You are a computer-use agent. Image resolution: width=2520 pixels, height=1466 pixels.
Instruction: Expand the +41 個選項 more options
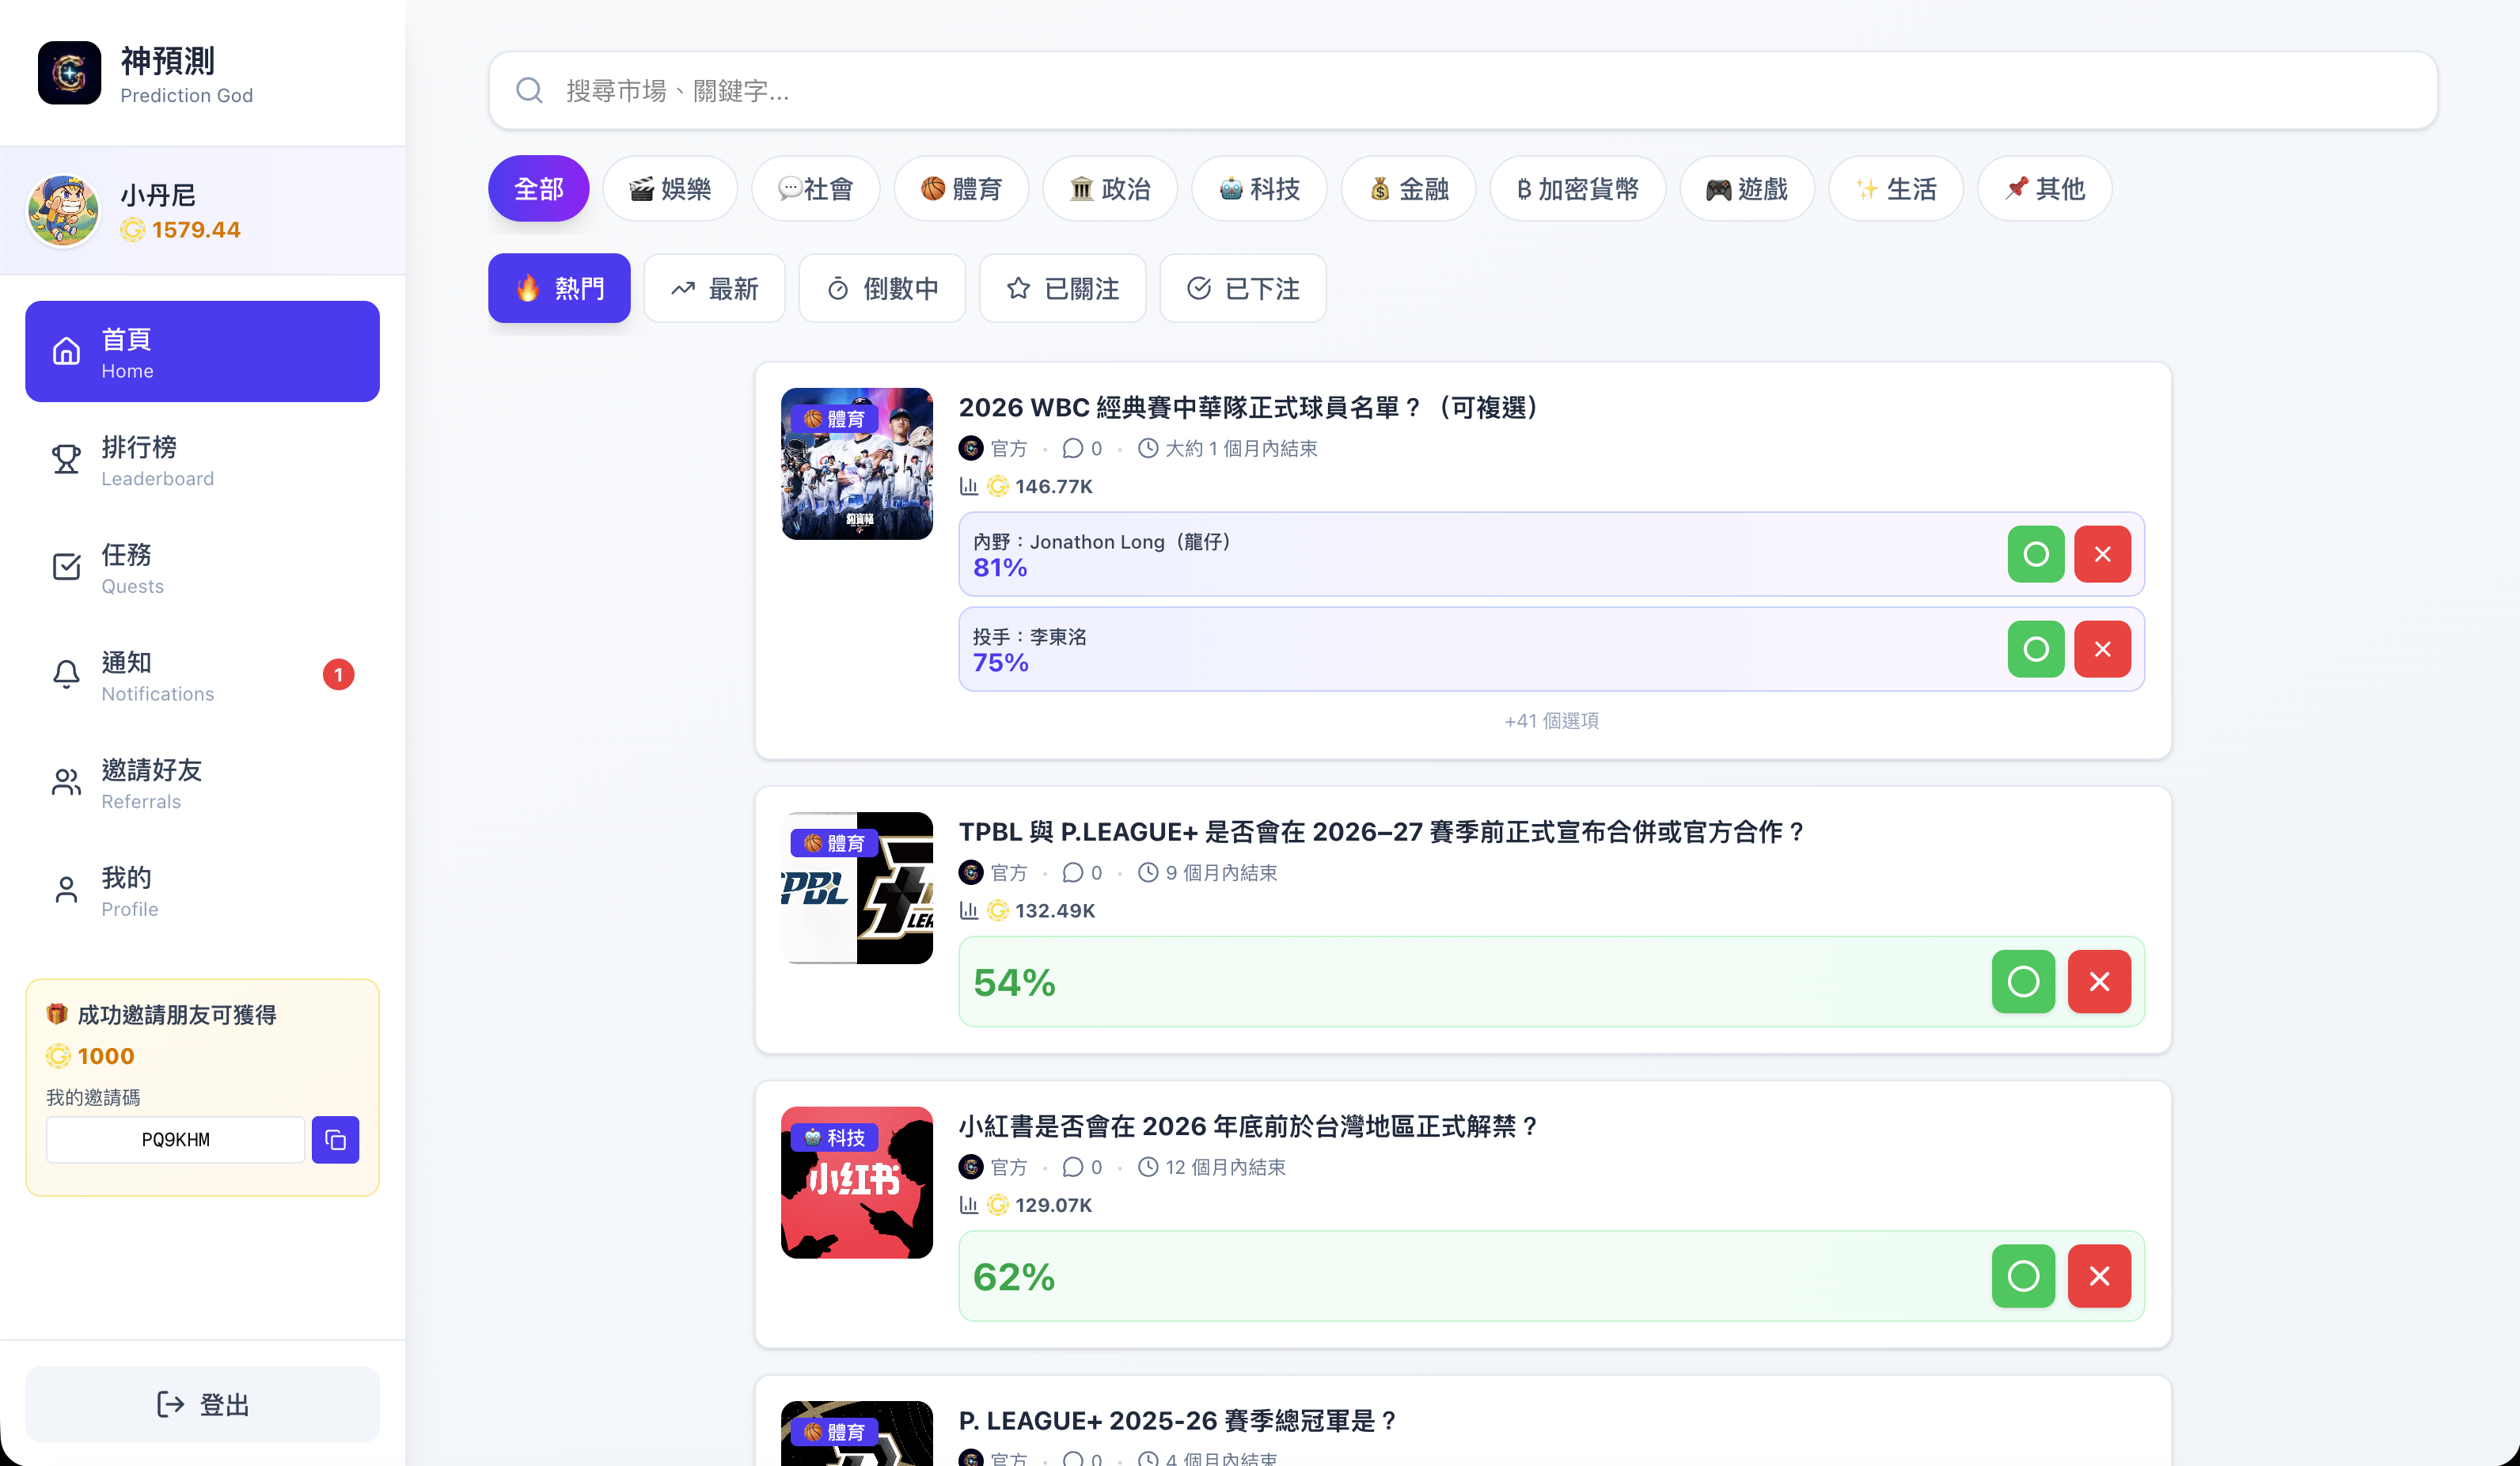(1551, 721)
